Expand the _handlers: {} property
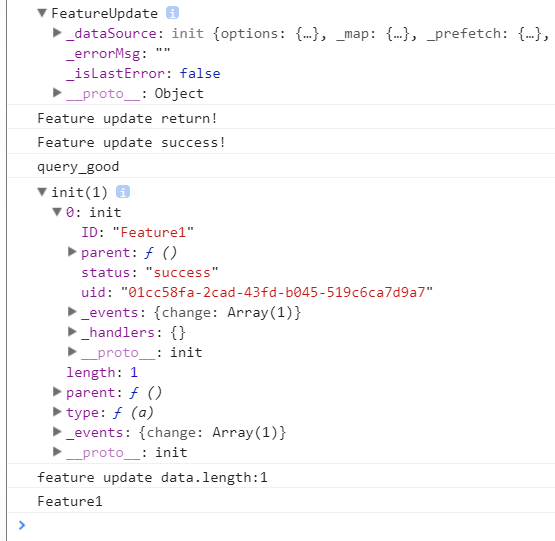This screenshot has width=555, height=541. [x=72, y=332]
